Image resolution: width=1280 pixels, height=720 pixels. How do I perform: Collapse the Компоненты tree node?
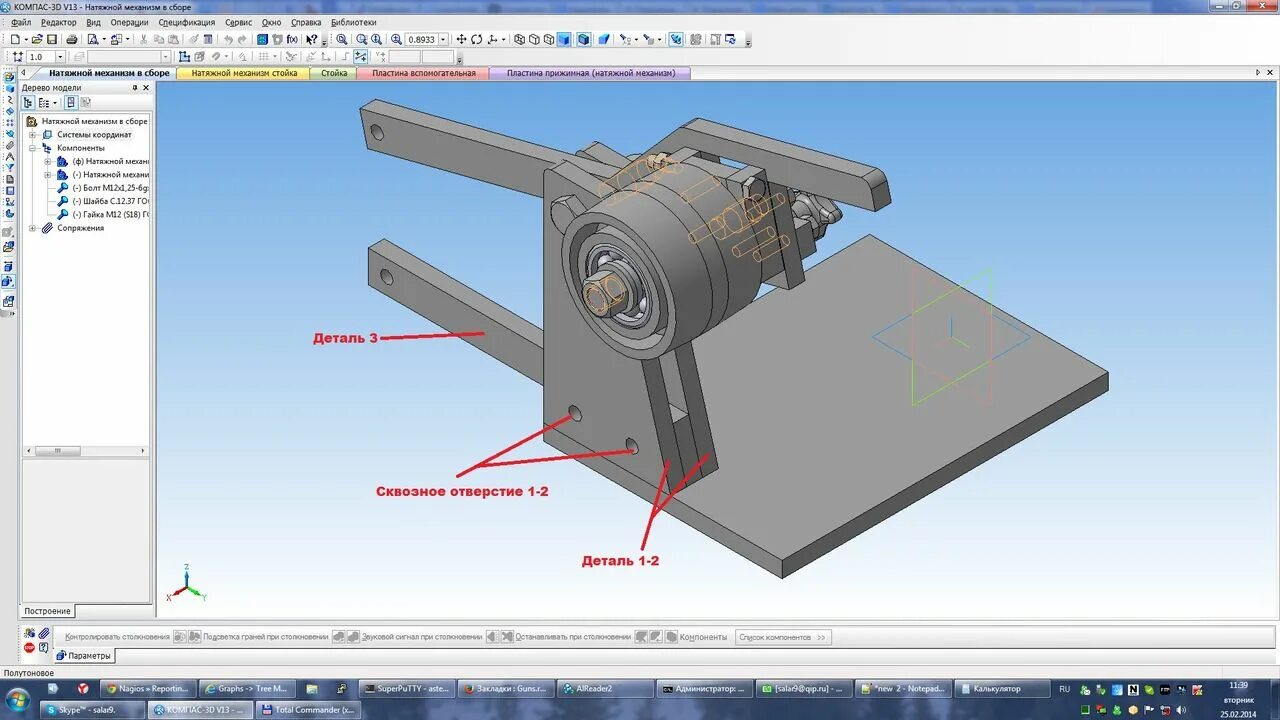(x=32, y=148)
